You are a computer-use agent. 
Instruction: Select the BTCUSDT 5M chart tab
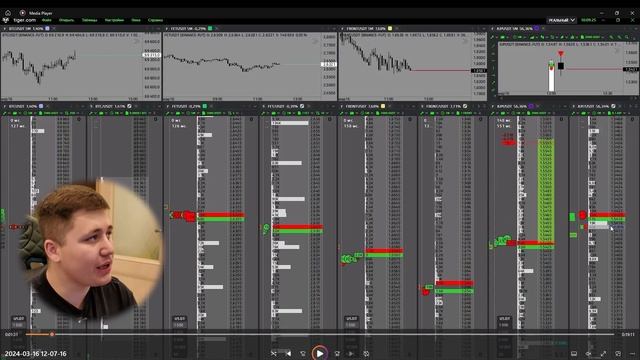25,29
